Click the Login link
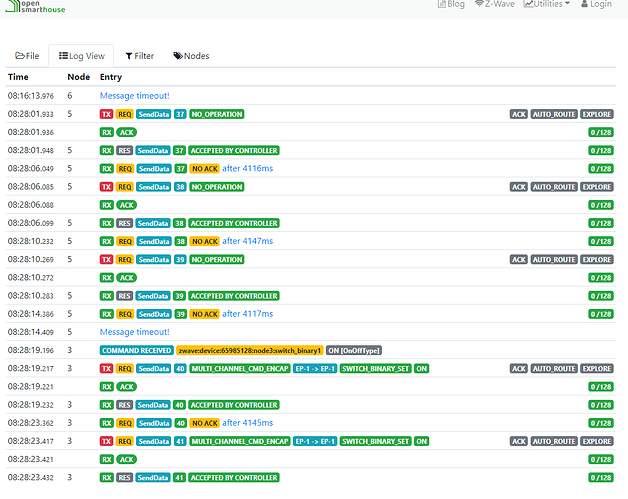This screenshot has width=628, height=499. [596, 4]
